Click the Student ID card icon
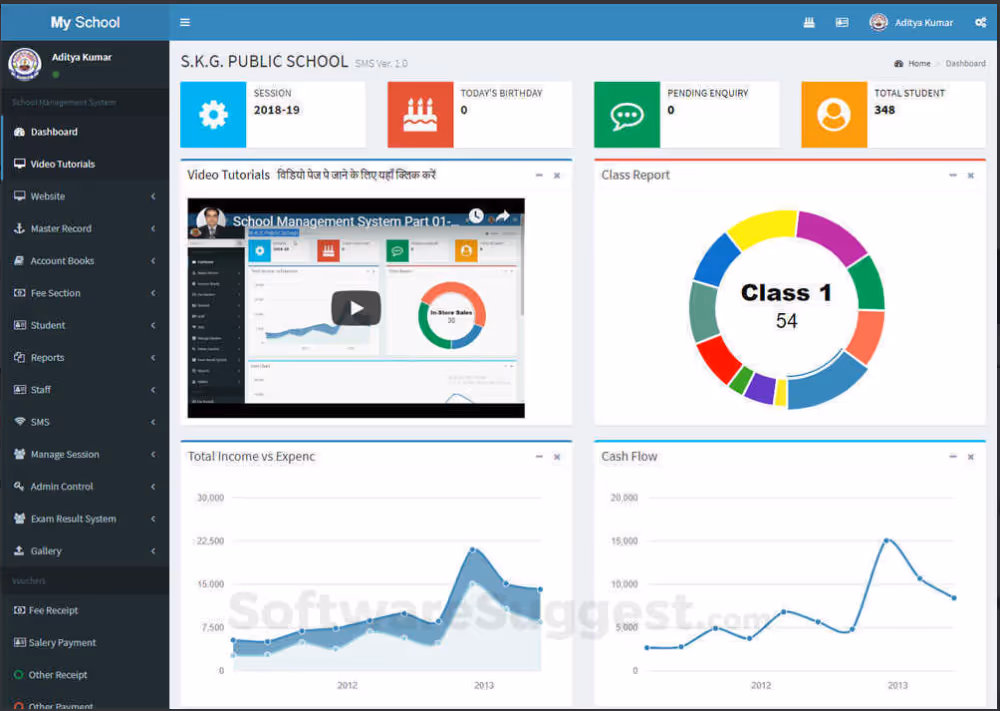Viewport: 1000px width, 711px height. (x=20, y=325)
